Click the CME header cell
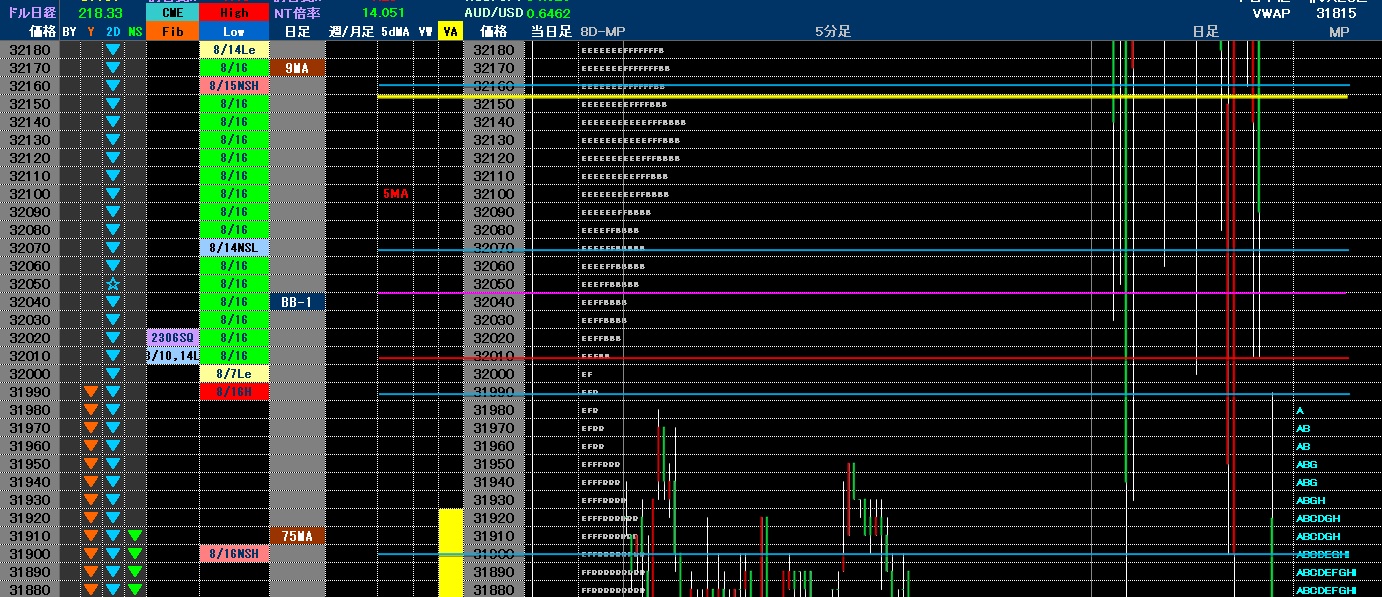The width and height of the screenshot is (1382, 597). pyautogui.click(x=172, y=14)
